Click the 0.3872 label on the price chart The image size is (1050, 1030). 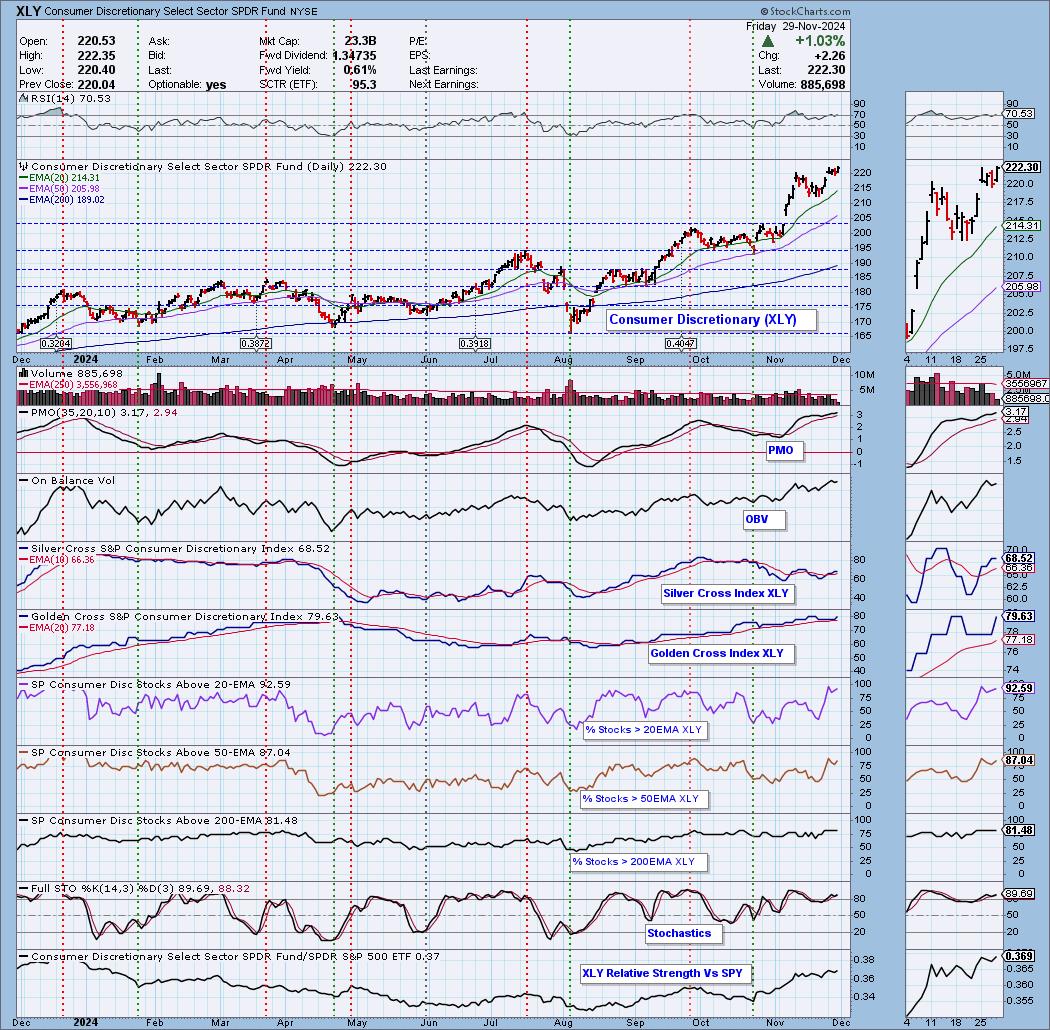tap(255, 344)
